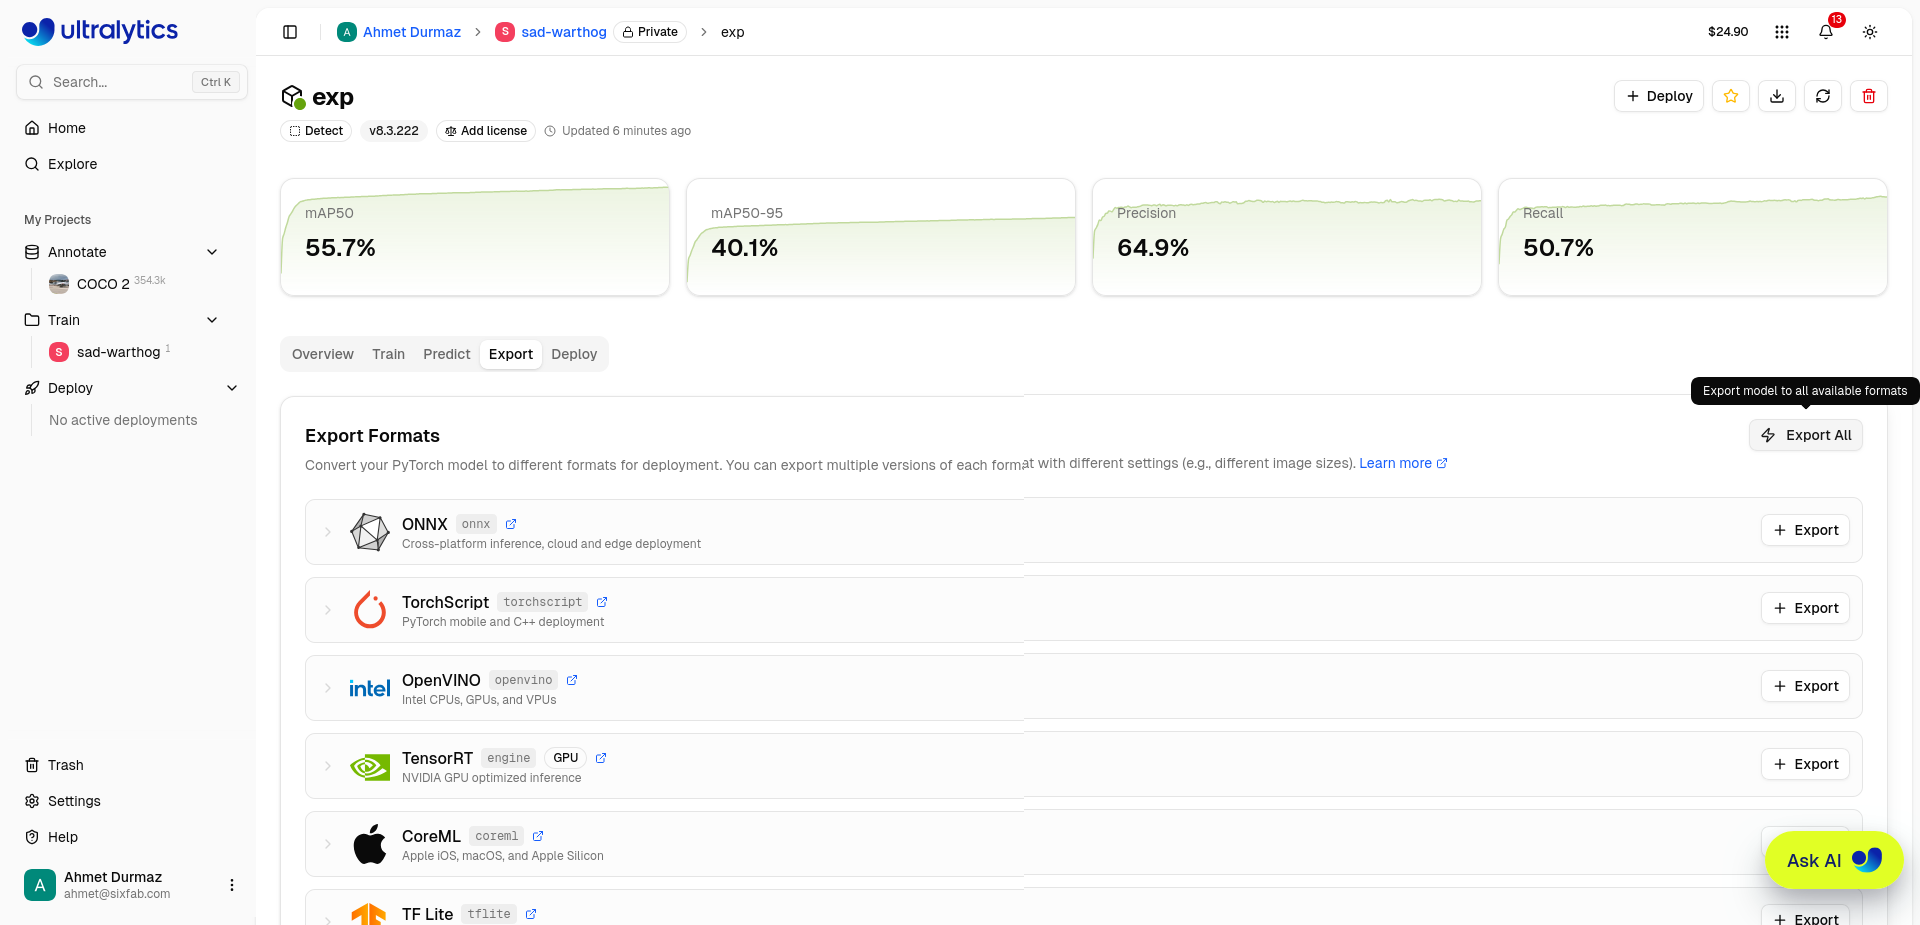The height and width of the screenshot is (925, 1920).
Task: Toggle light/dark theme sun icon
Action: point(1870,32)
